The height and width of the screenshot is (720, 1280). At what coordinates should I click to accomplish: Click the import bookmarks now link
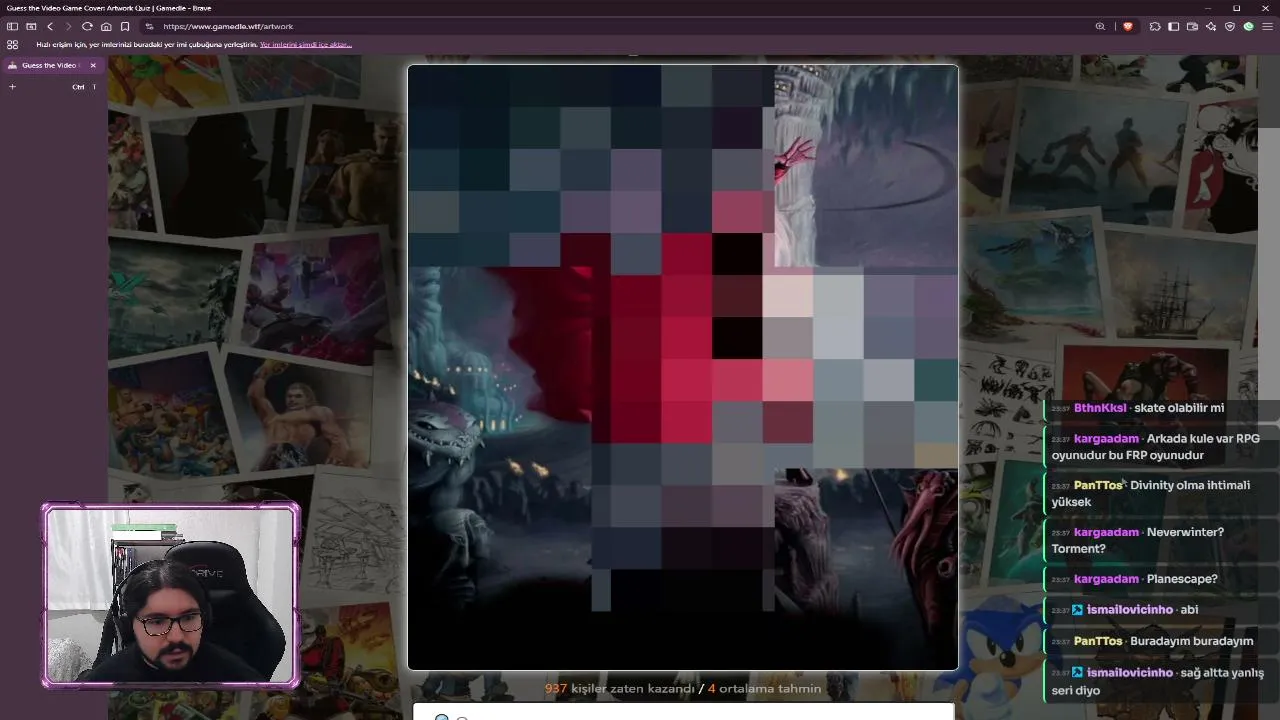(306, 45)
